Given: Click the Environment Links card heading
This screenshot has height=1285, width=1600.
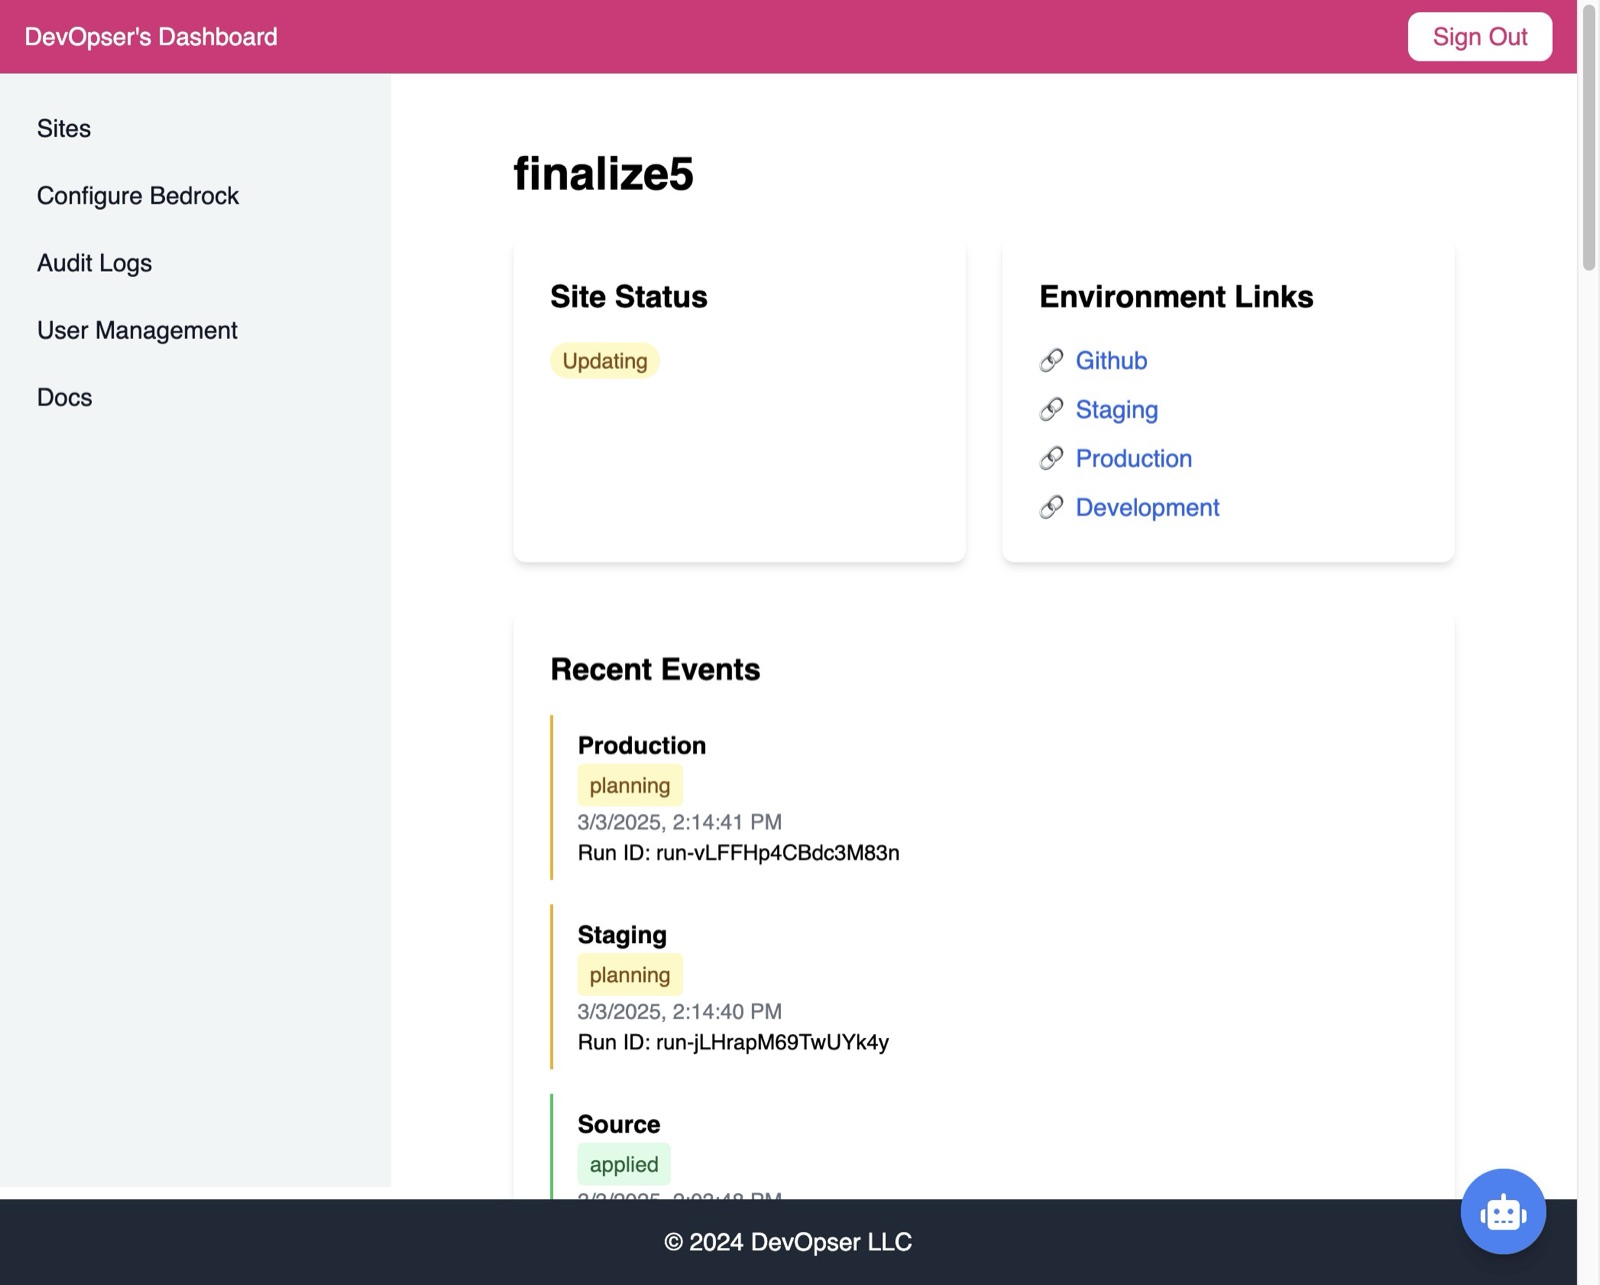Looking at the screenshot, I should 1176,297.
